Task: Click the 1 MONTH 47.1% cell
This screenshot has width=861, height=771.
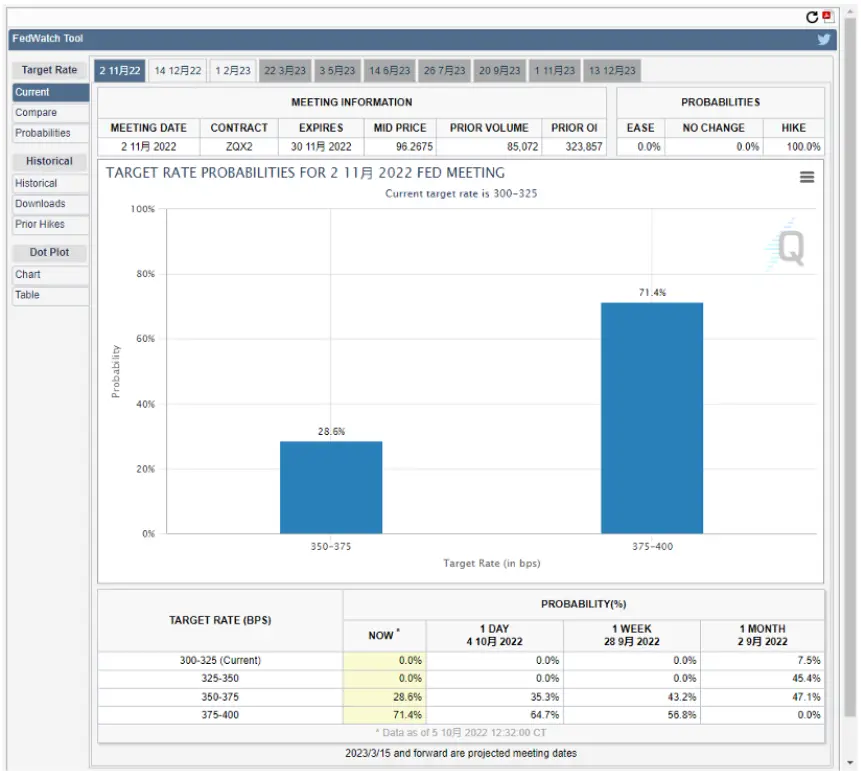Action: pyautogui.click(x=763, y=697)
